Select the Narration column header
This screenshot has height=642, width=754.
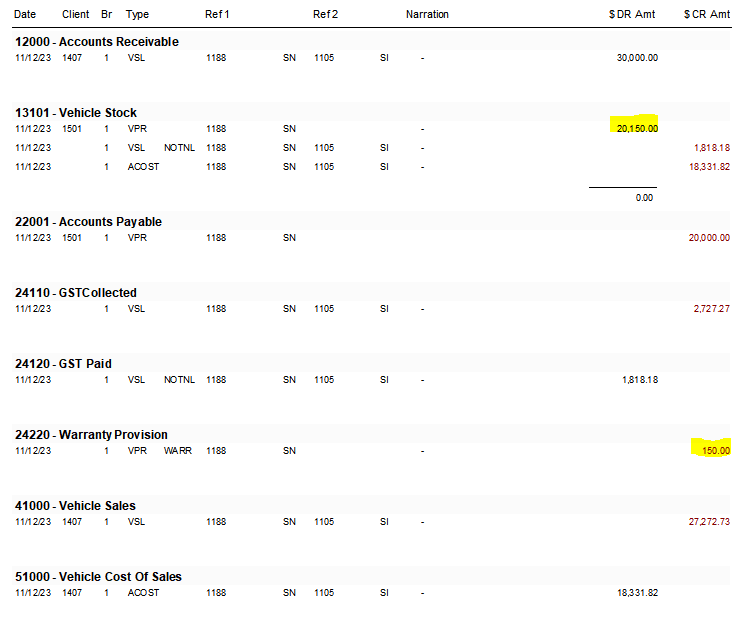click(x=427, y=15)
